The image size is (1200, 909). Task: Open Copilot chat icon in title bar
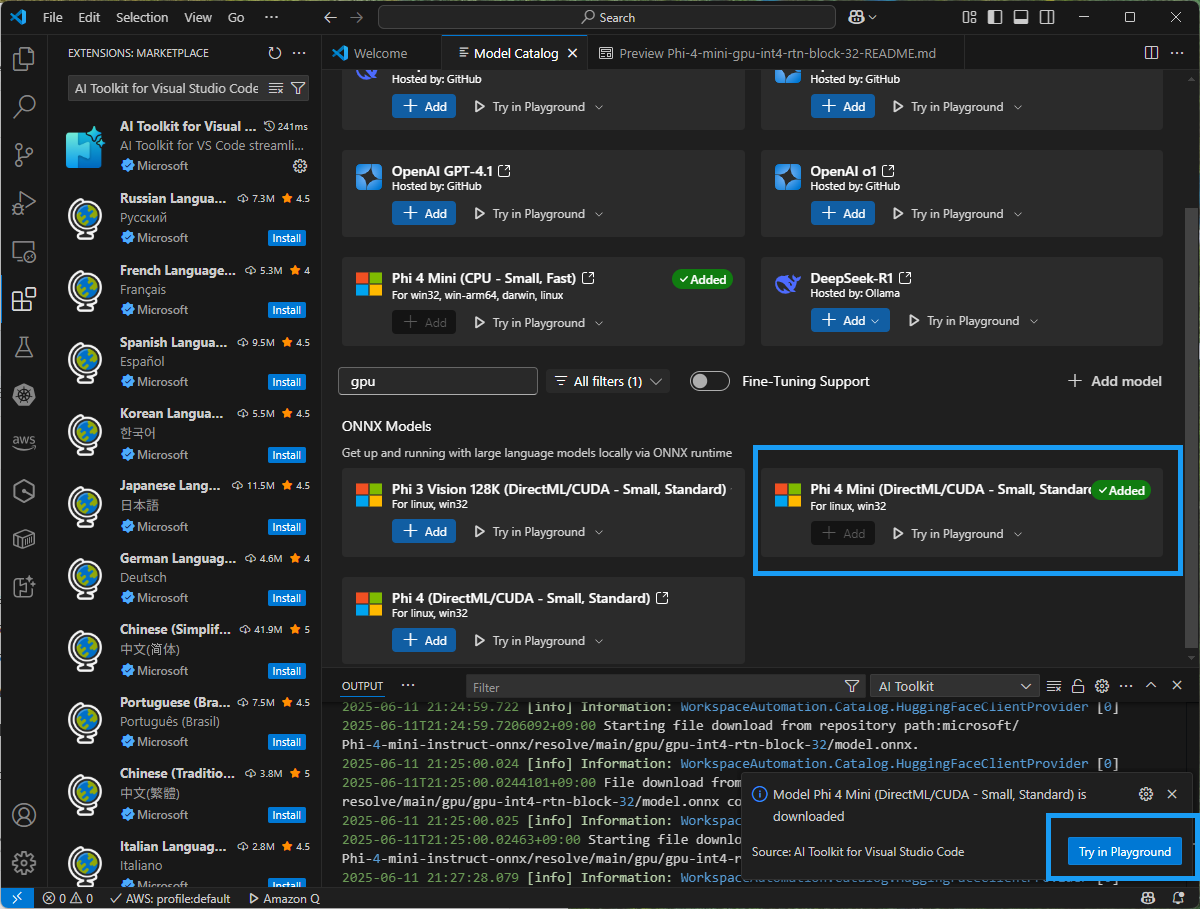tap(857, 17)
